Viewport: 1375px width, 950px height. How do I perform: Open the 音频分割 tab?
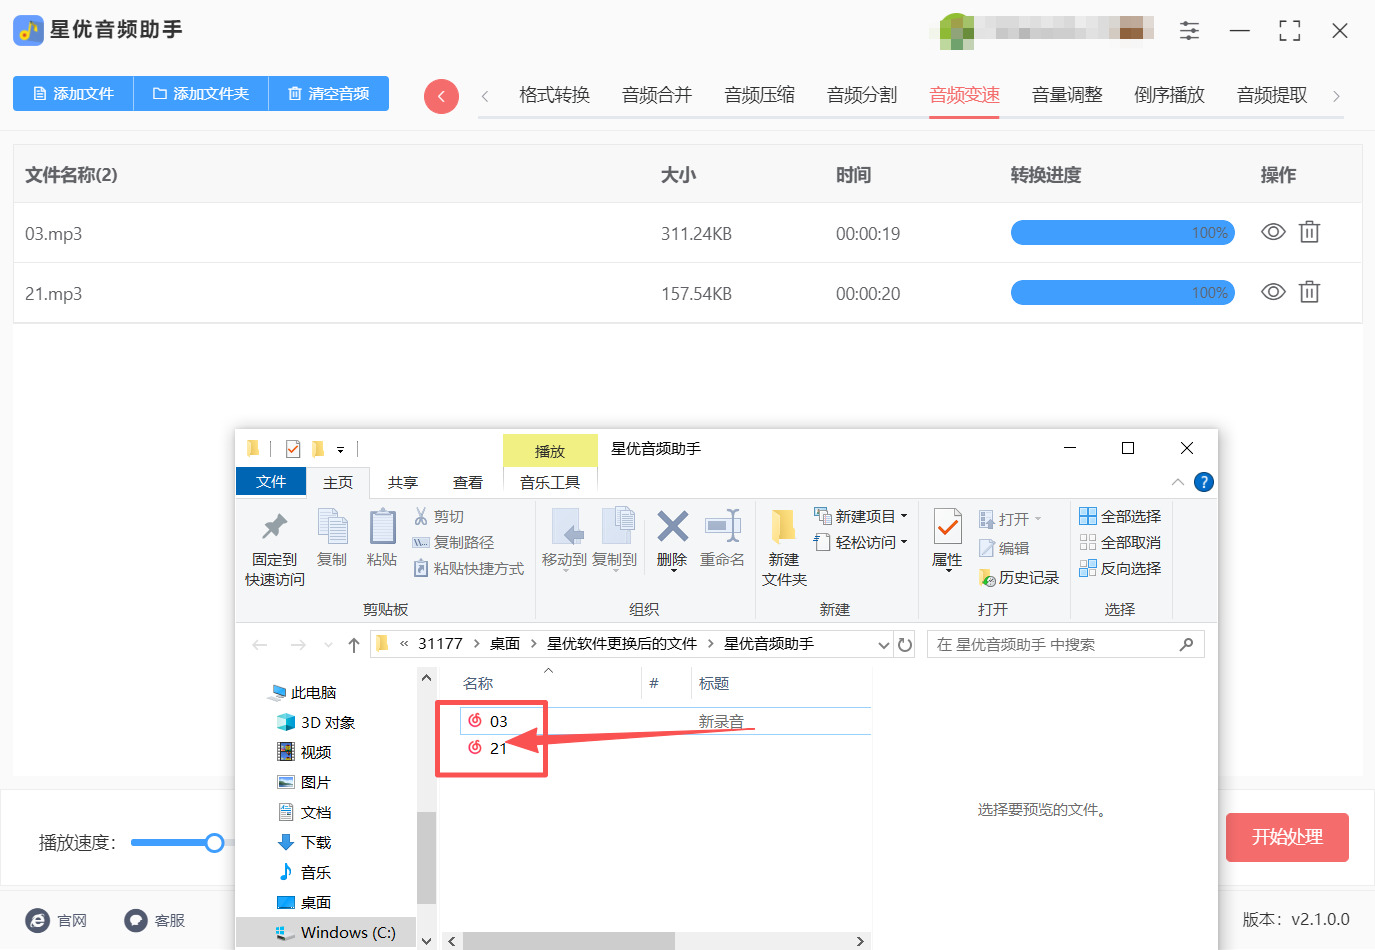coord(862,95)
